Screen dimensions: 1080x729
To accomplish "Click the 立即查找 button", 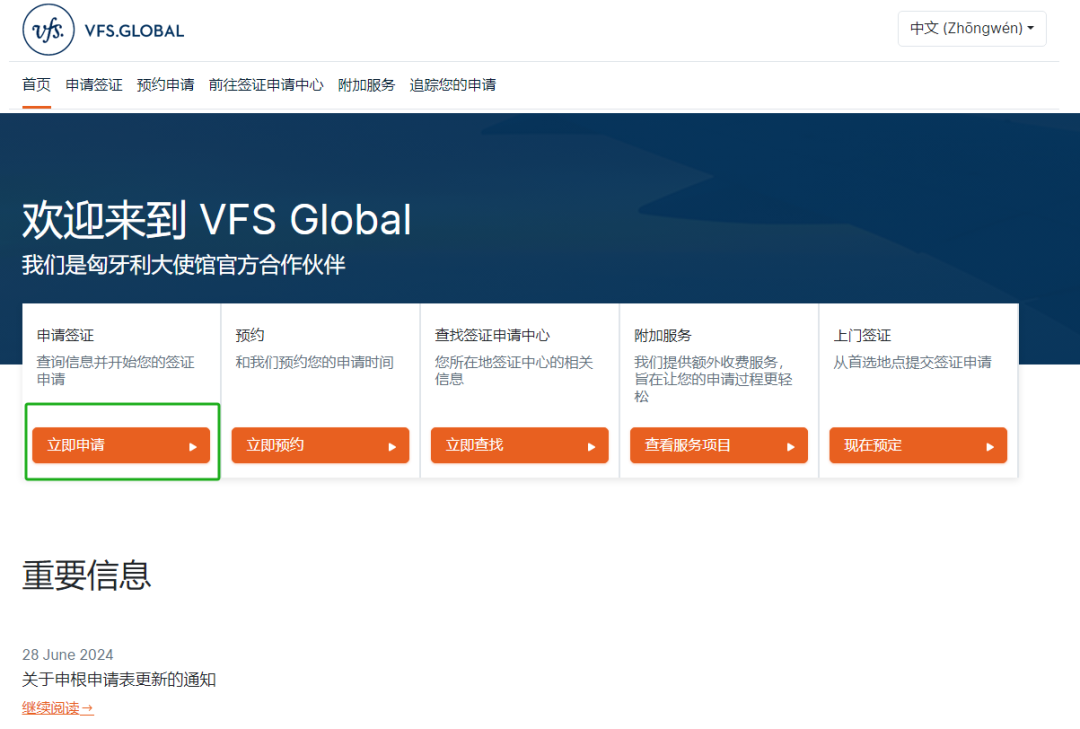I will click(519, 445).
